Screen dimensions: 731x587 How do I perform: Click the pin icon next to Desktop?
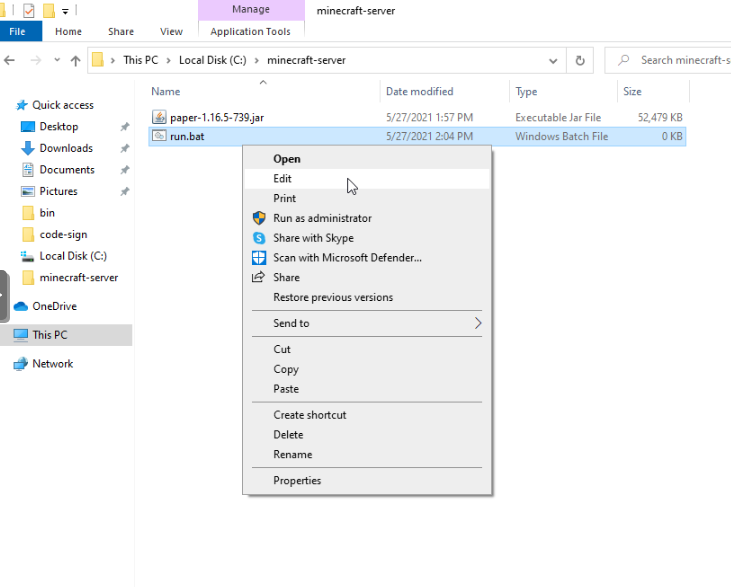coord(124,126)
